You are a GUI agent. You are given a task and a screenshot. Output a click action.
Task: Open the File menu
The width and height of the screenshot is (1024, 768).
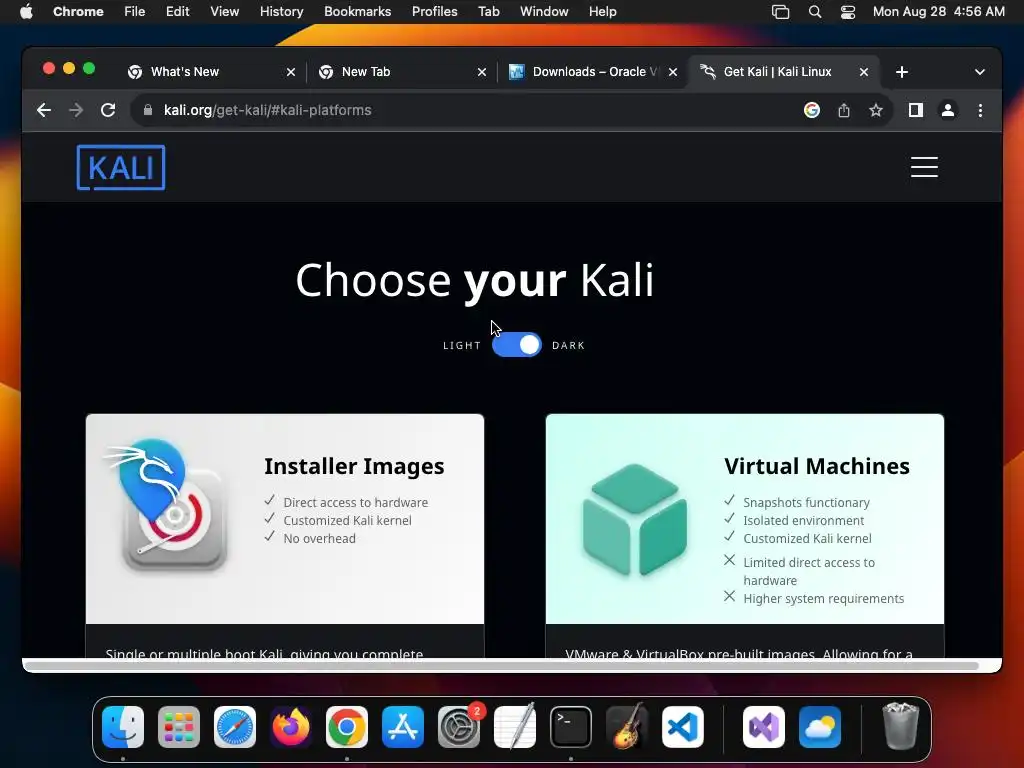coord(135,12)
